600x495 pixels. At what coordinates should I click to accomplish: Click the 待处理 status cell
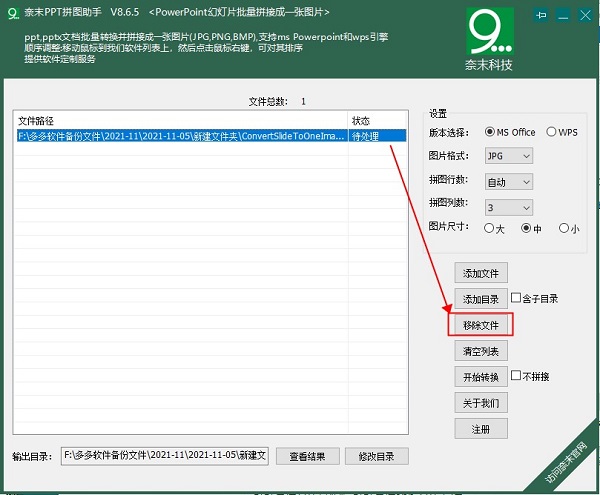tap(377, 136)
